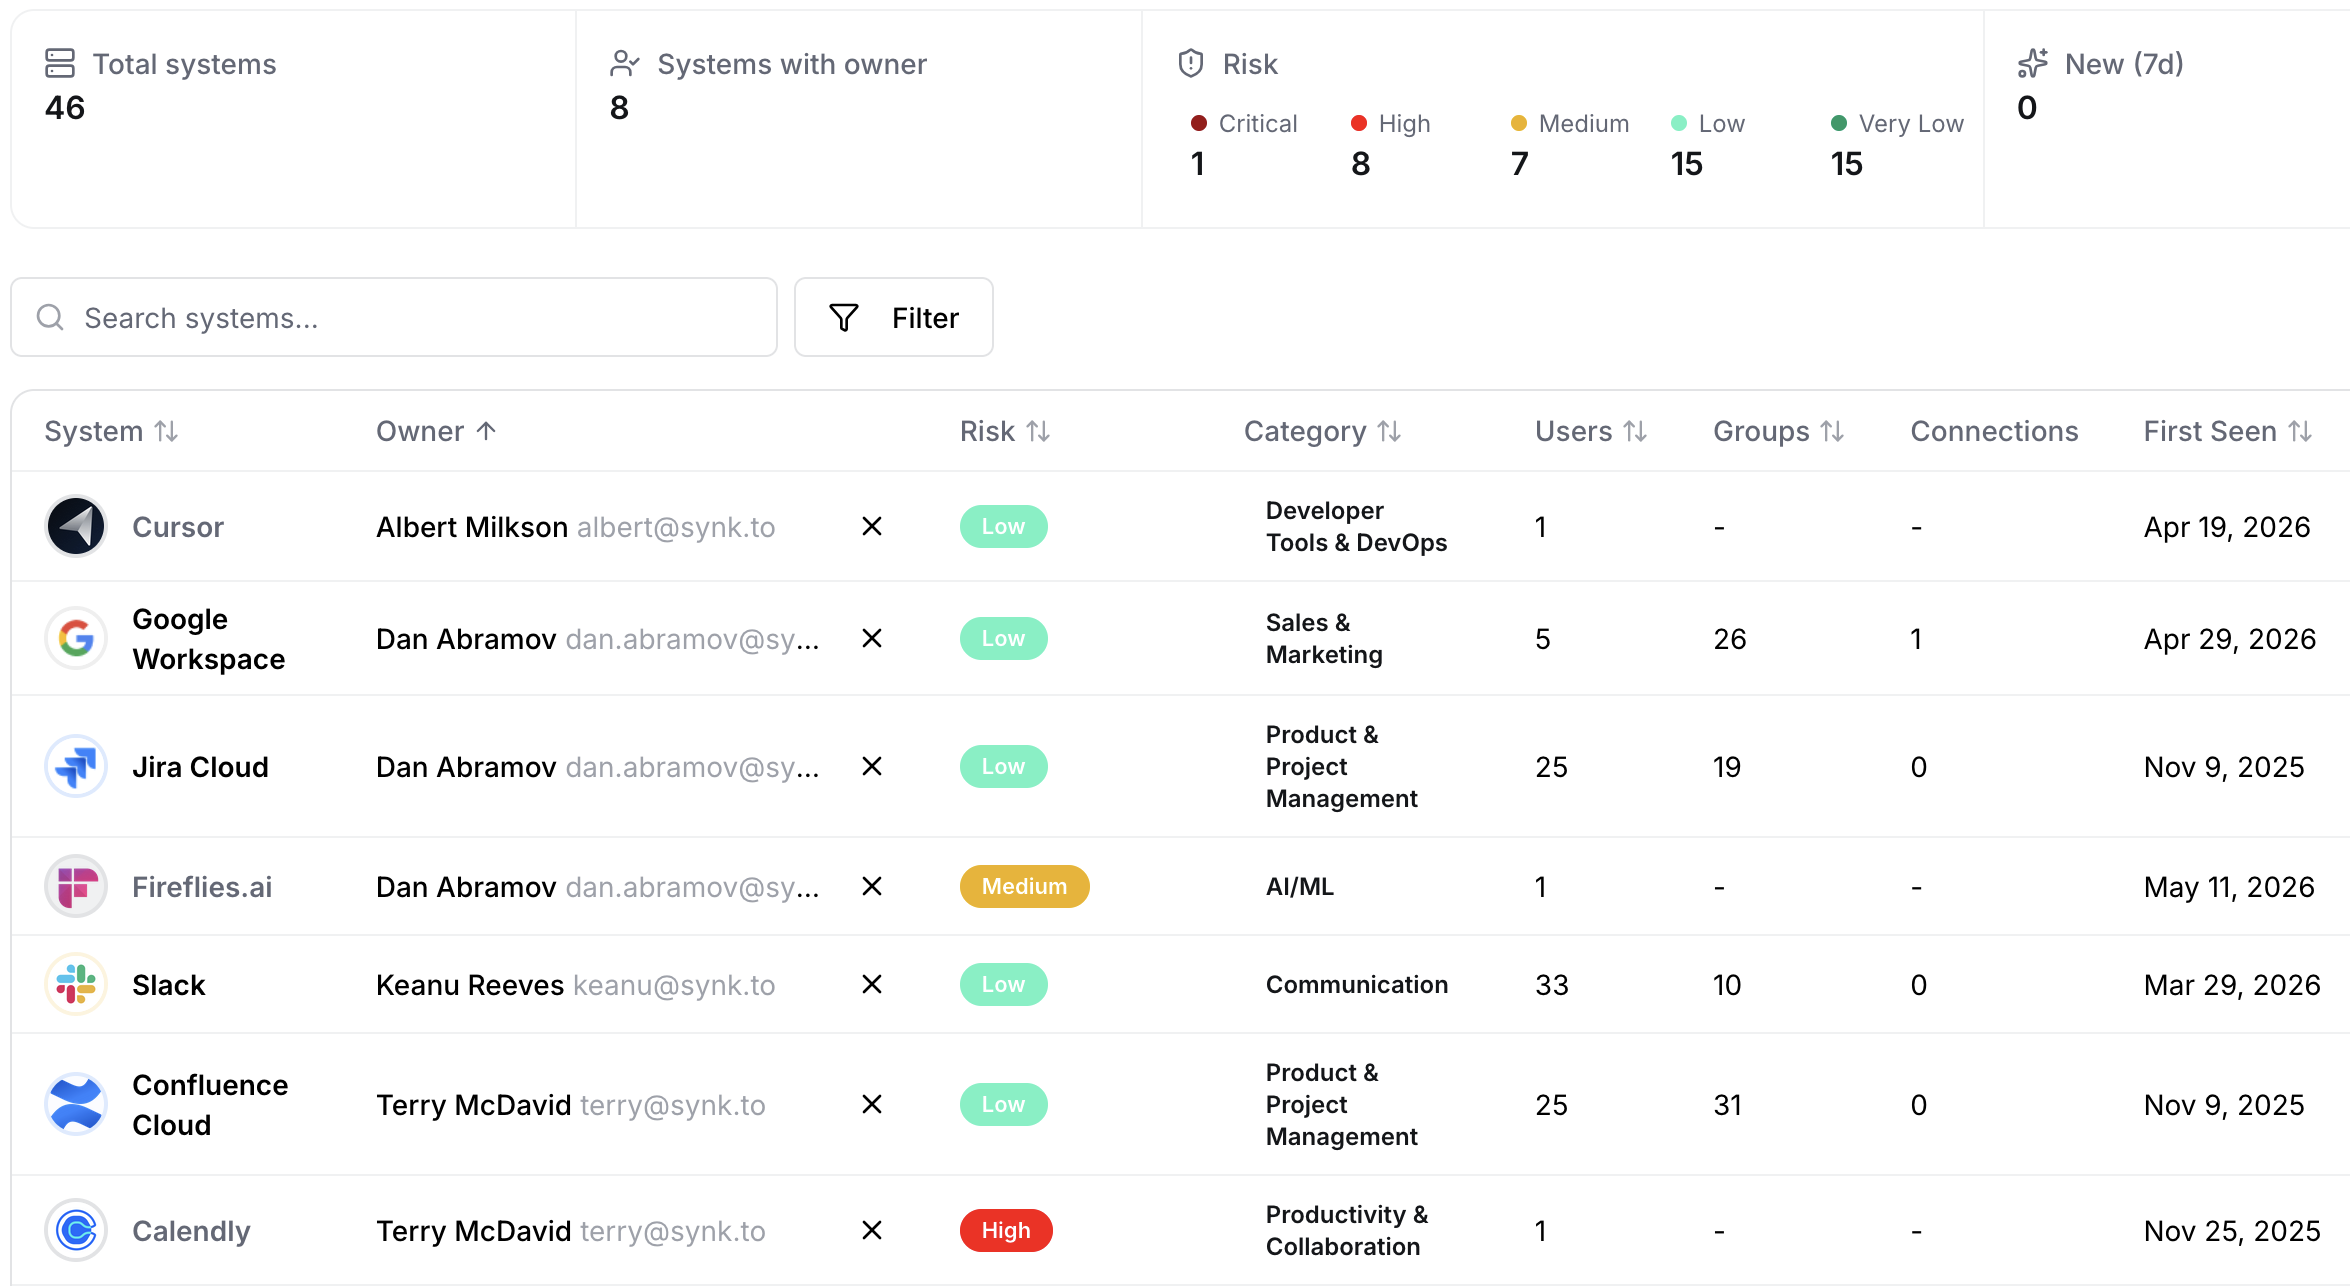Click the Fireflies.ai logo icon
The width and height of the screenshot is (2350, 1286).
coord(76,886)
